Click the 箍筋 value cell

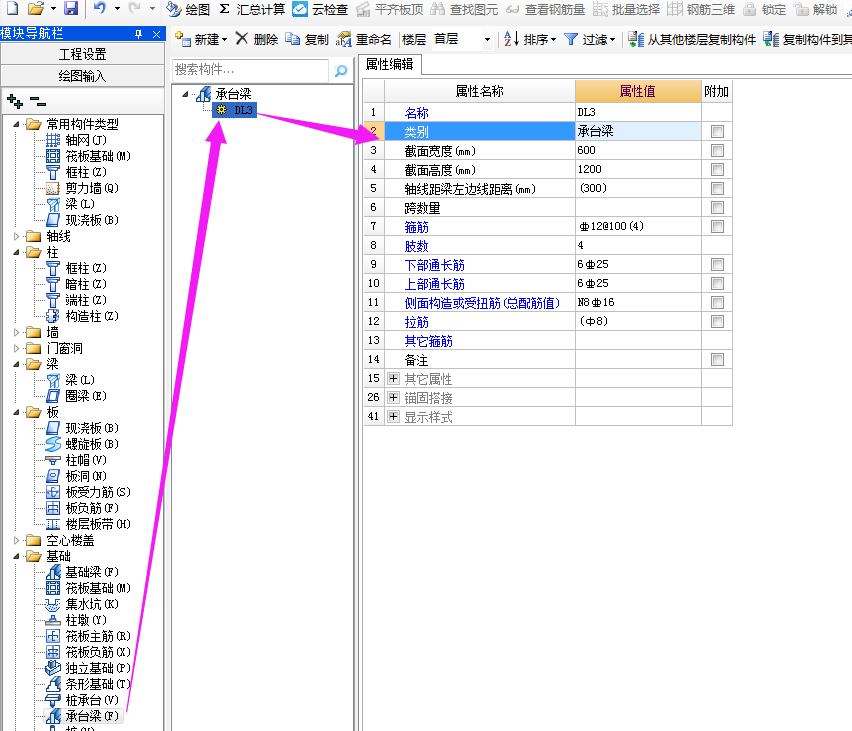tap(638, 226)
